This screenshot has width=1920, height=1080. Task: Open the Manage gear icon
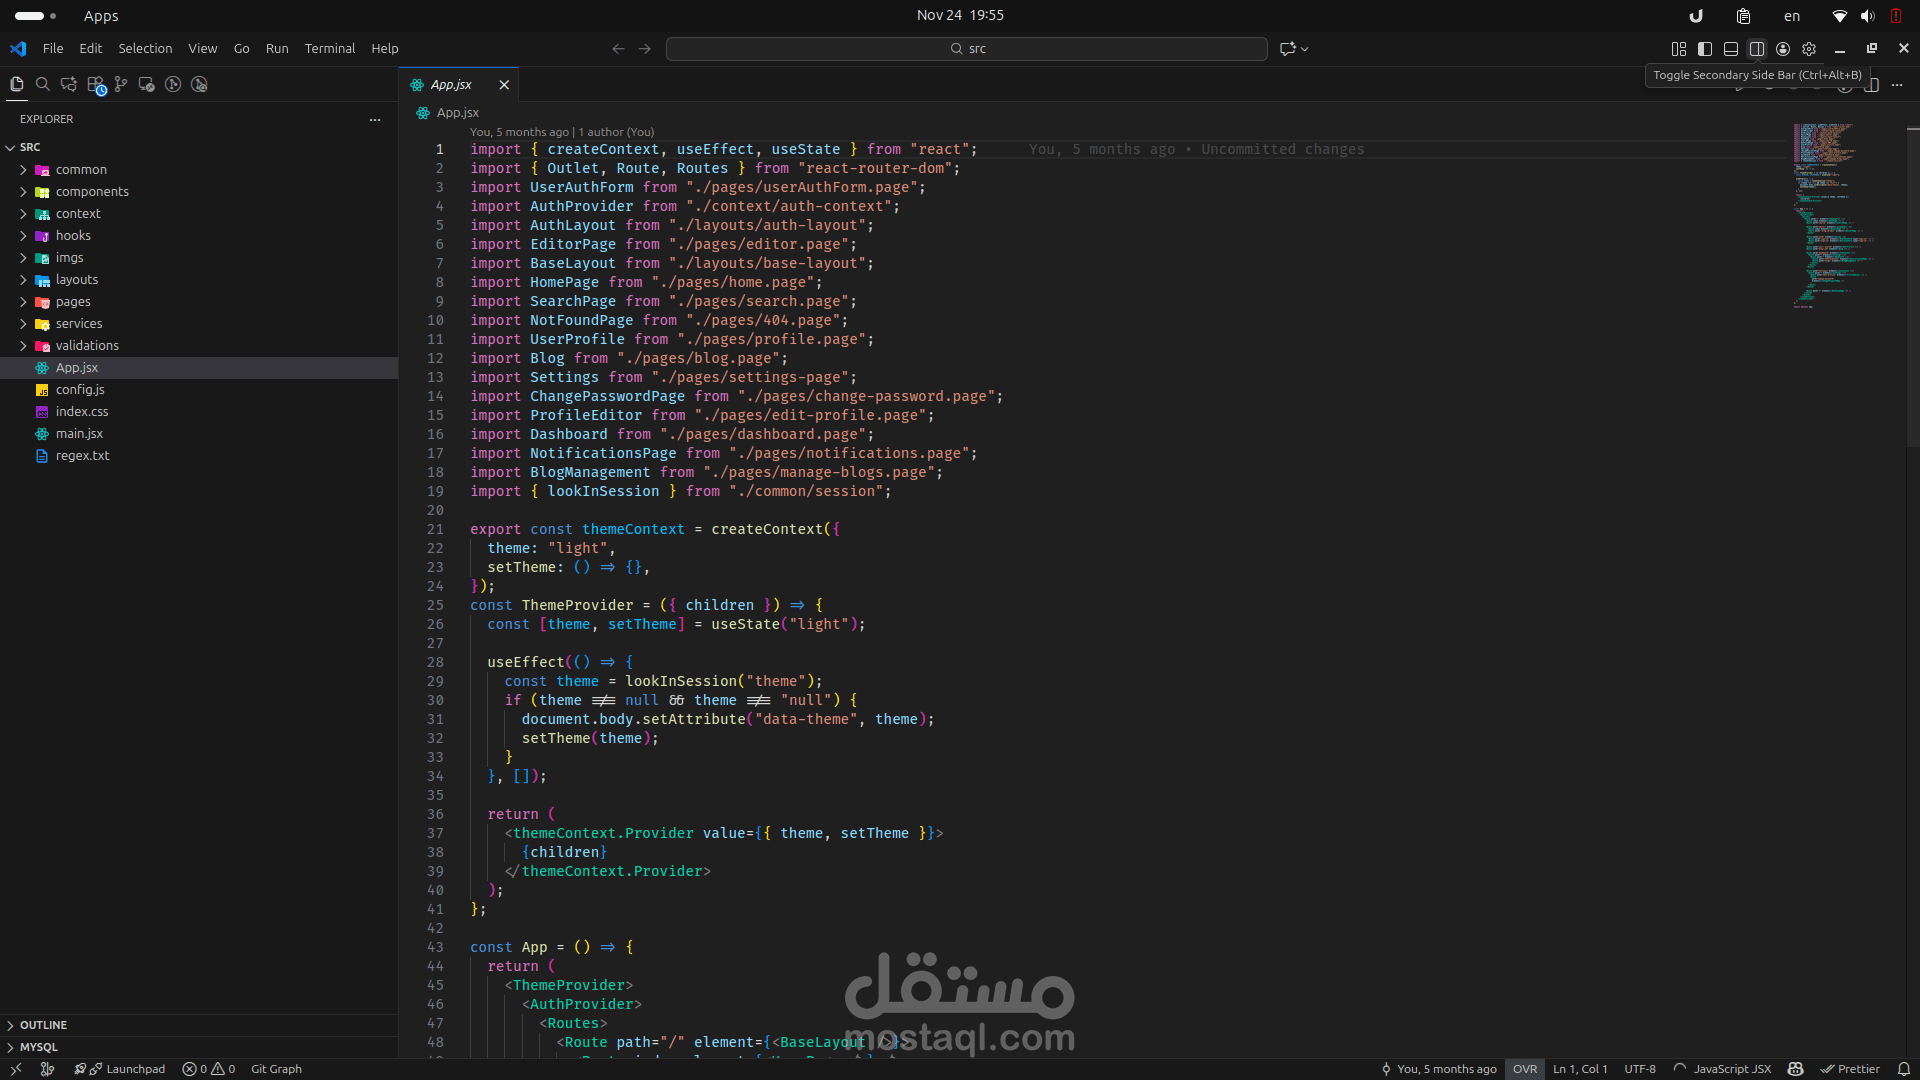1809,49
